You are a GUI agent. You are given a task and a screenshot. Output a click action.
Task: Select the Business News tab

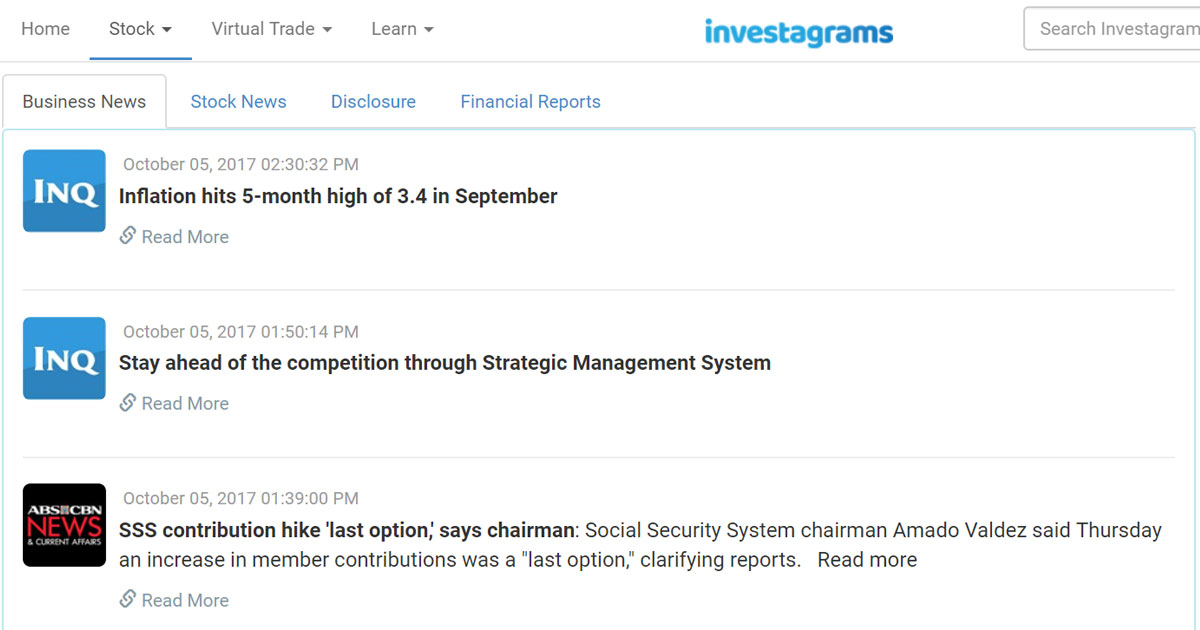point(84,102)
